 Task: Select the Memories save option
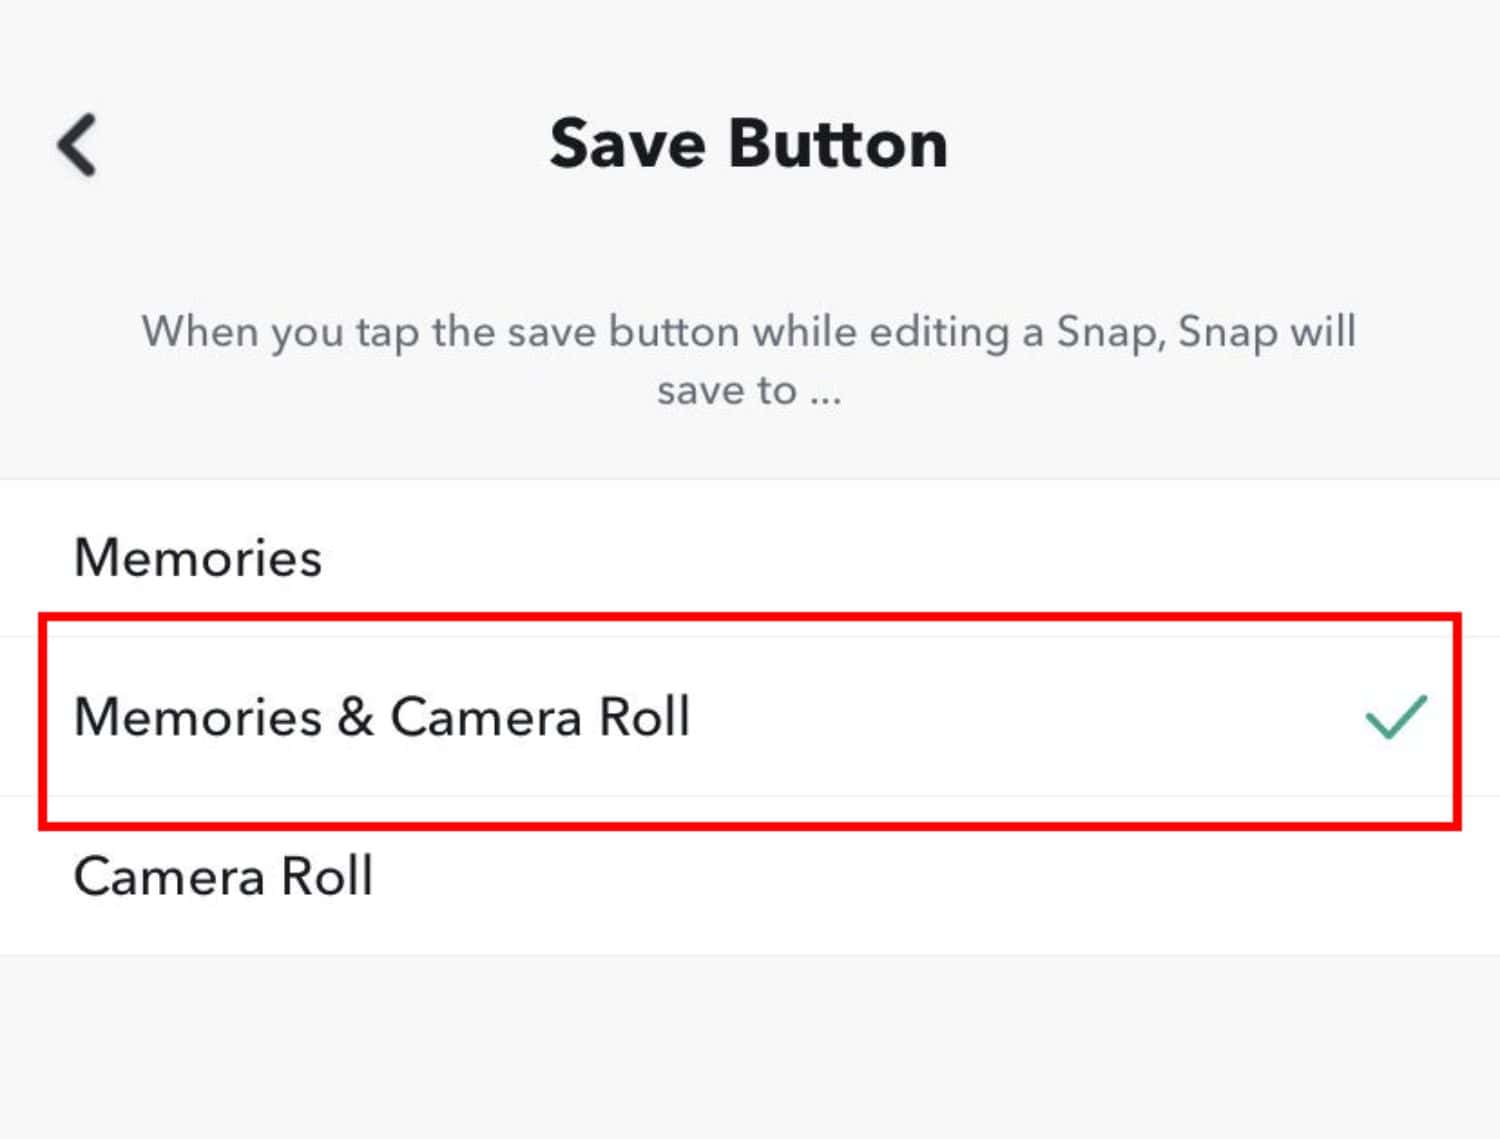coord(750,557)
